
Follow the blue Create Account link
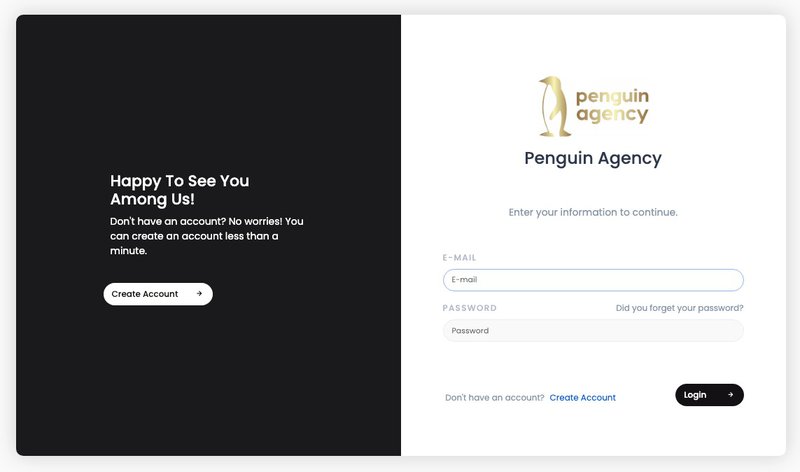coord(582,398)
